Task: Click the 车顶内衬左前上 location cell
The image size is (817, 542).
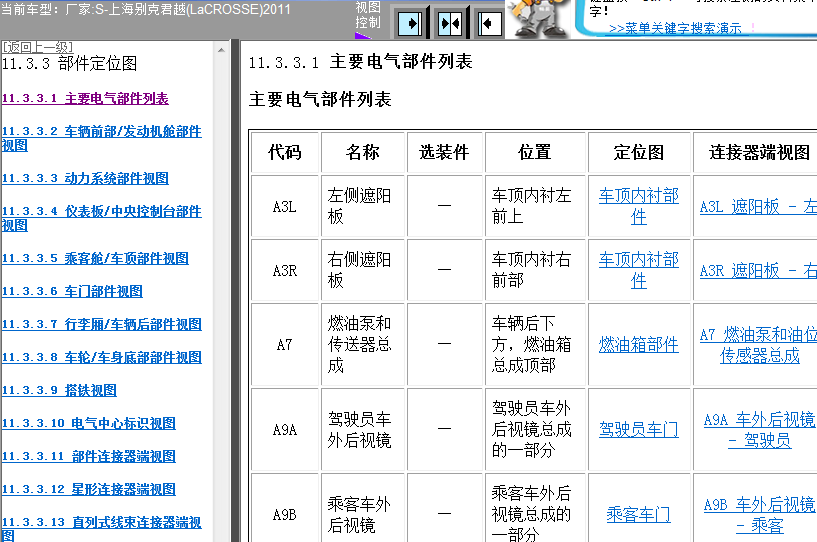Action: (x=535, y=206)
